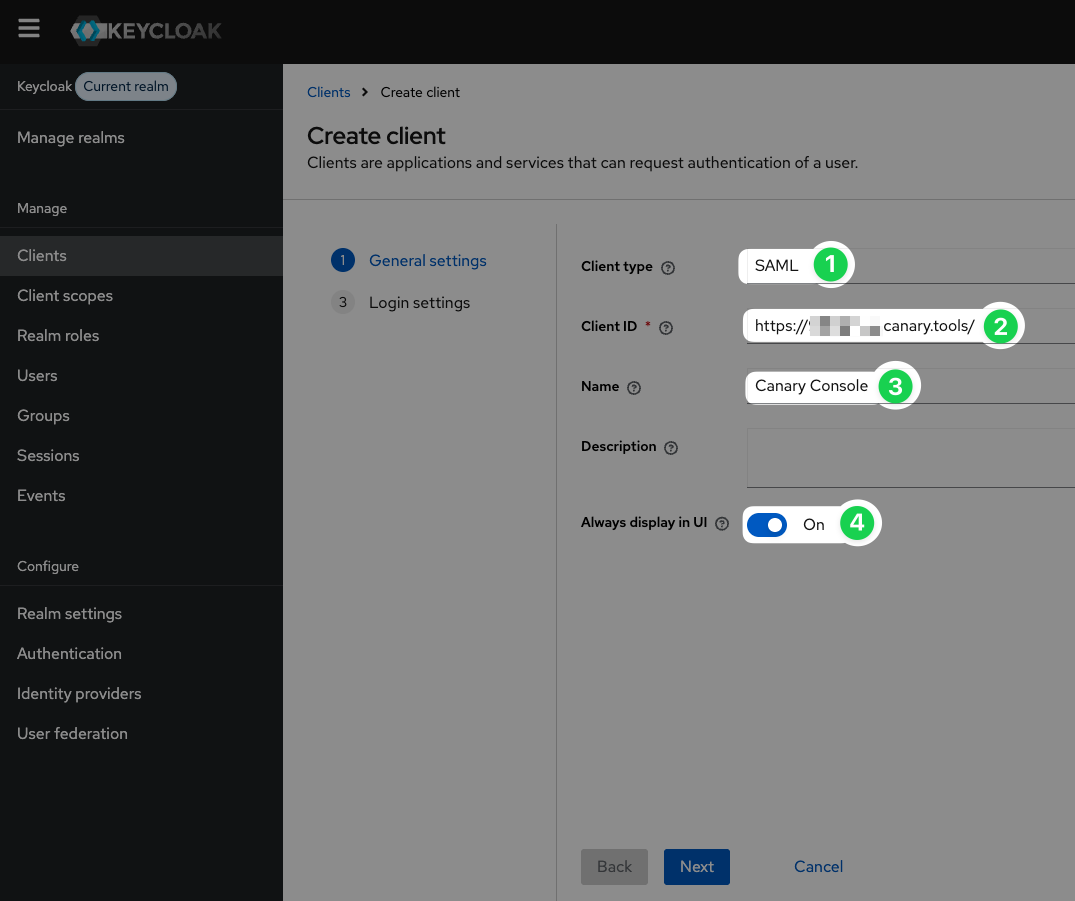Click the Client ID input field
1075x901 pixels.
click(910, 326)
